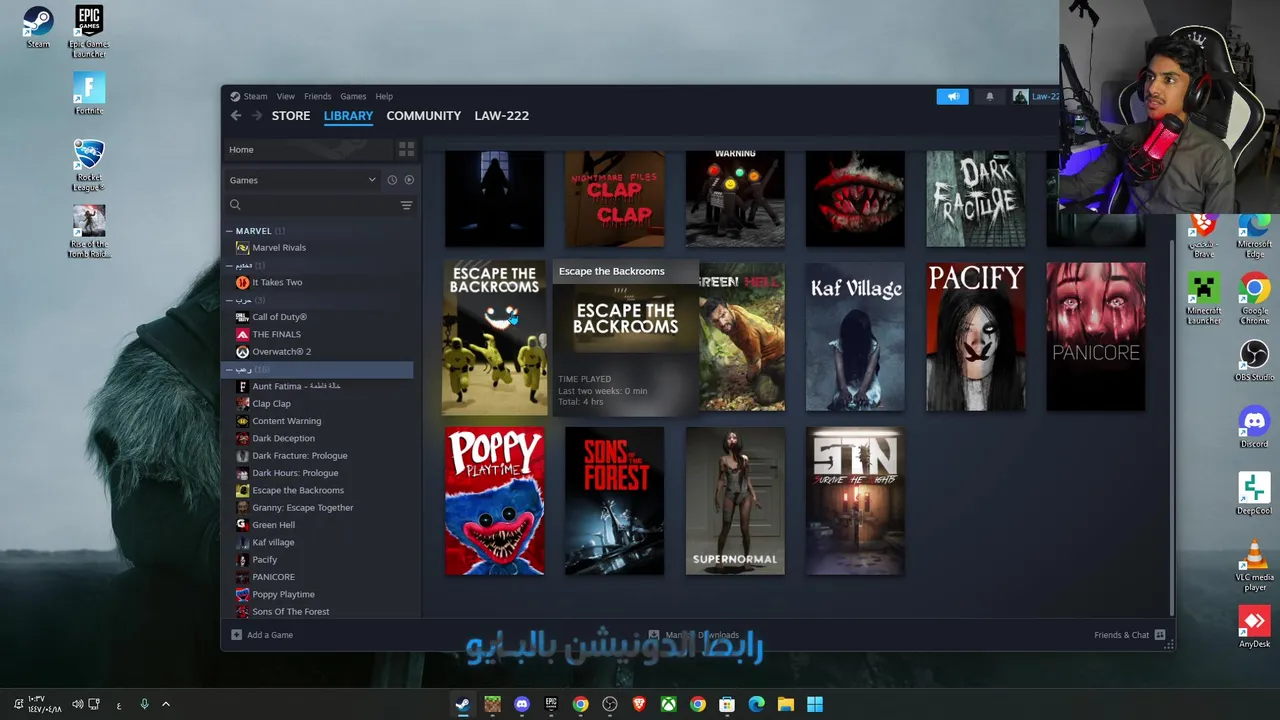The width and height of the screenshot is (1280, 720).
Task: Open File Explorer from the taskbar
Action: coord(786,705)
